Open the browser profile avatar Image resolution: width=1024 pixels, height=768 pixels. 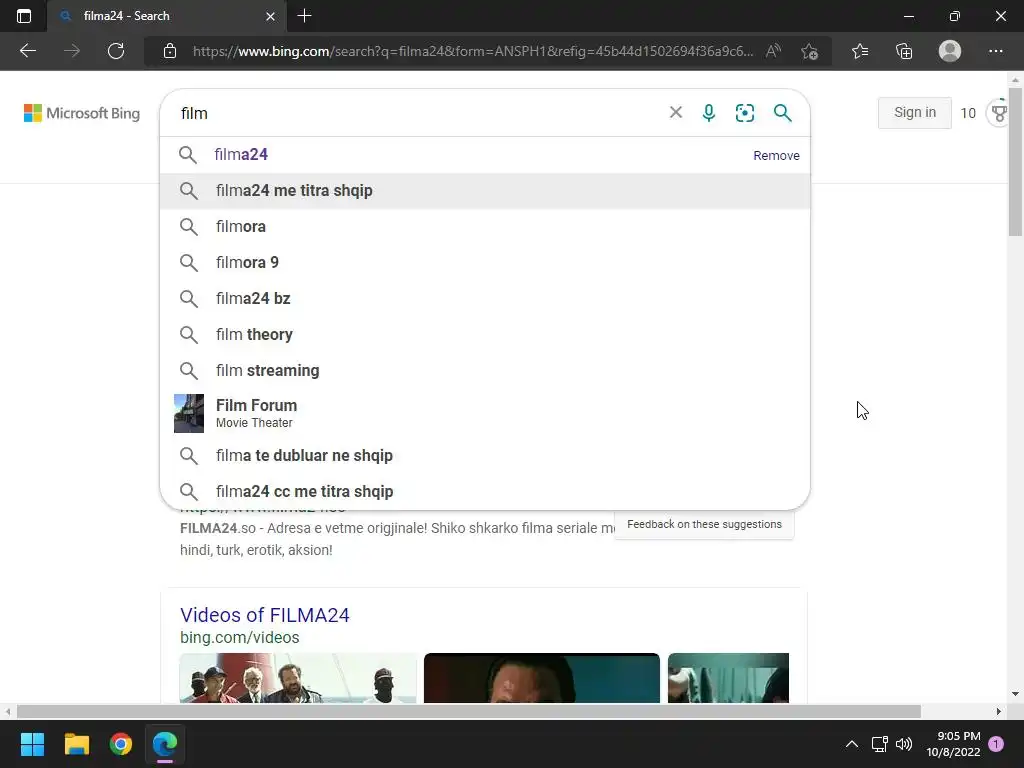[950, 51]
